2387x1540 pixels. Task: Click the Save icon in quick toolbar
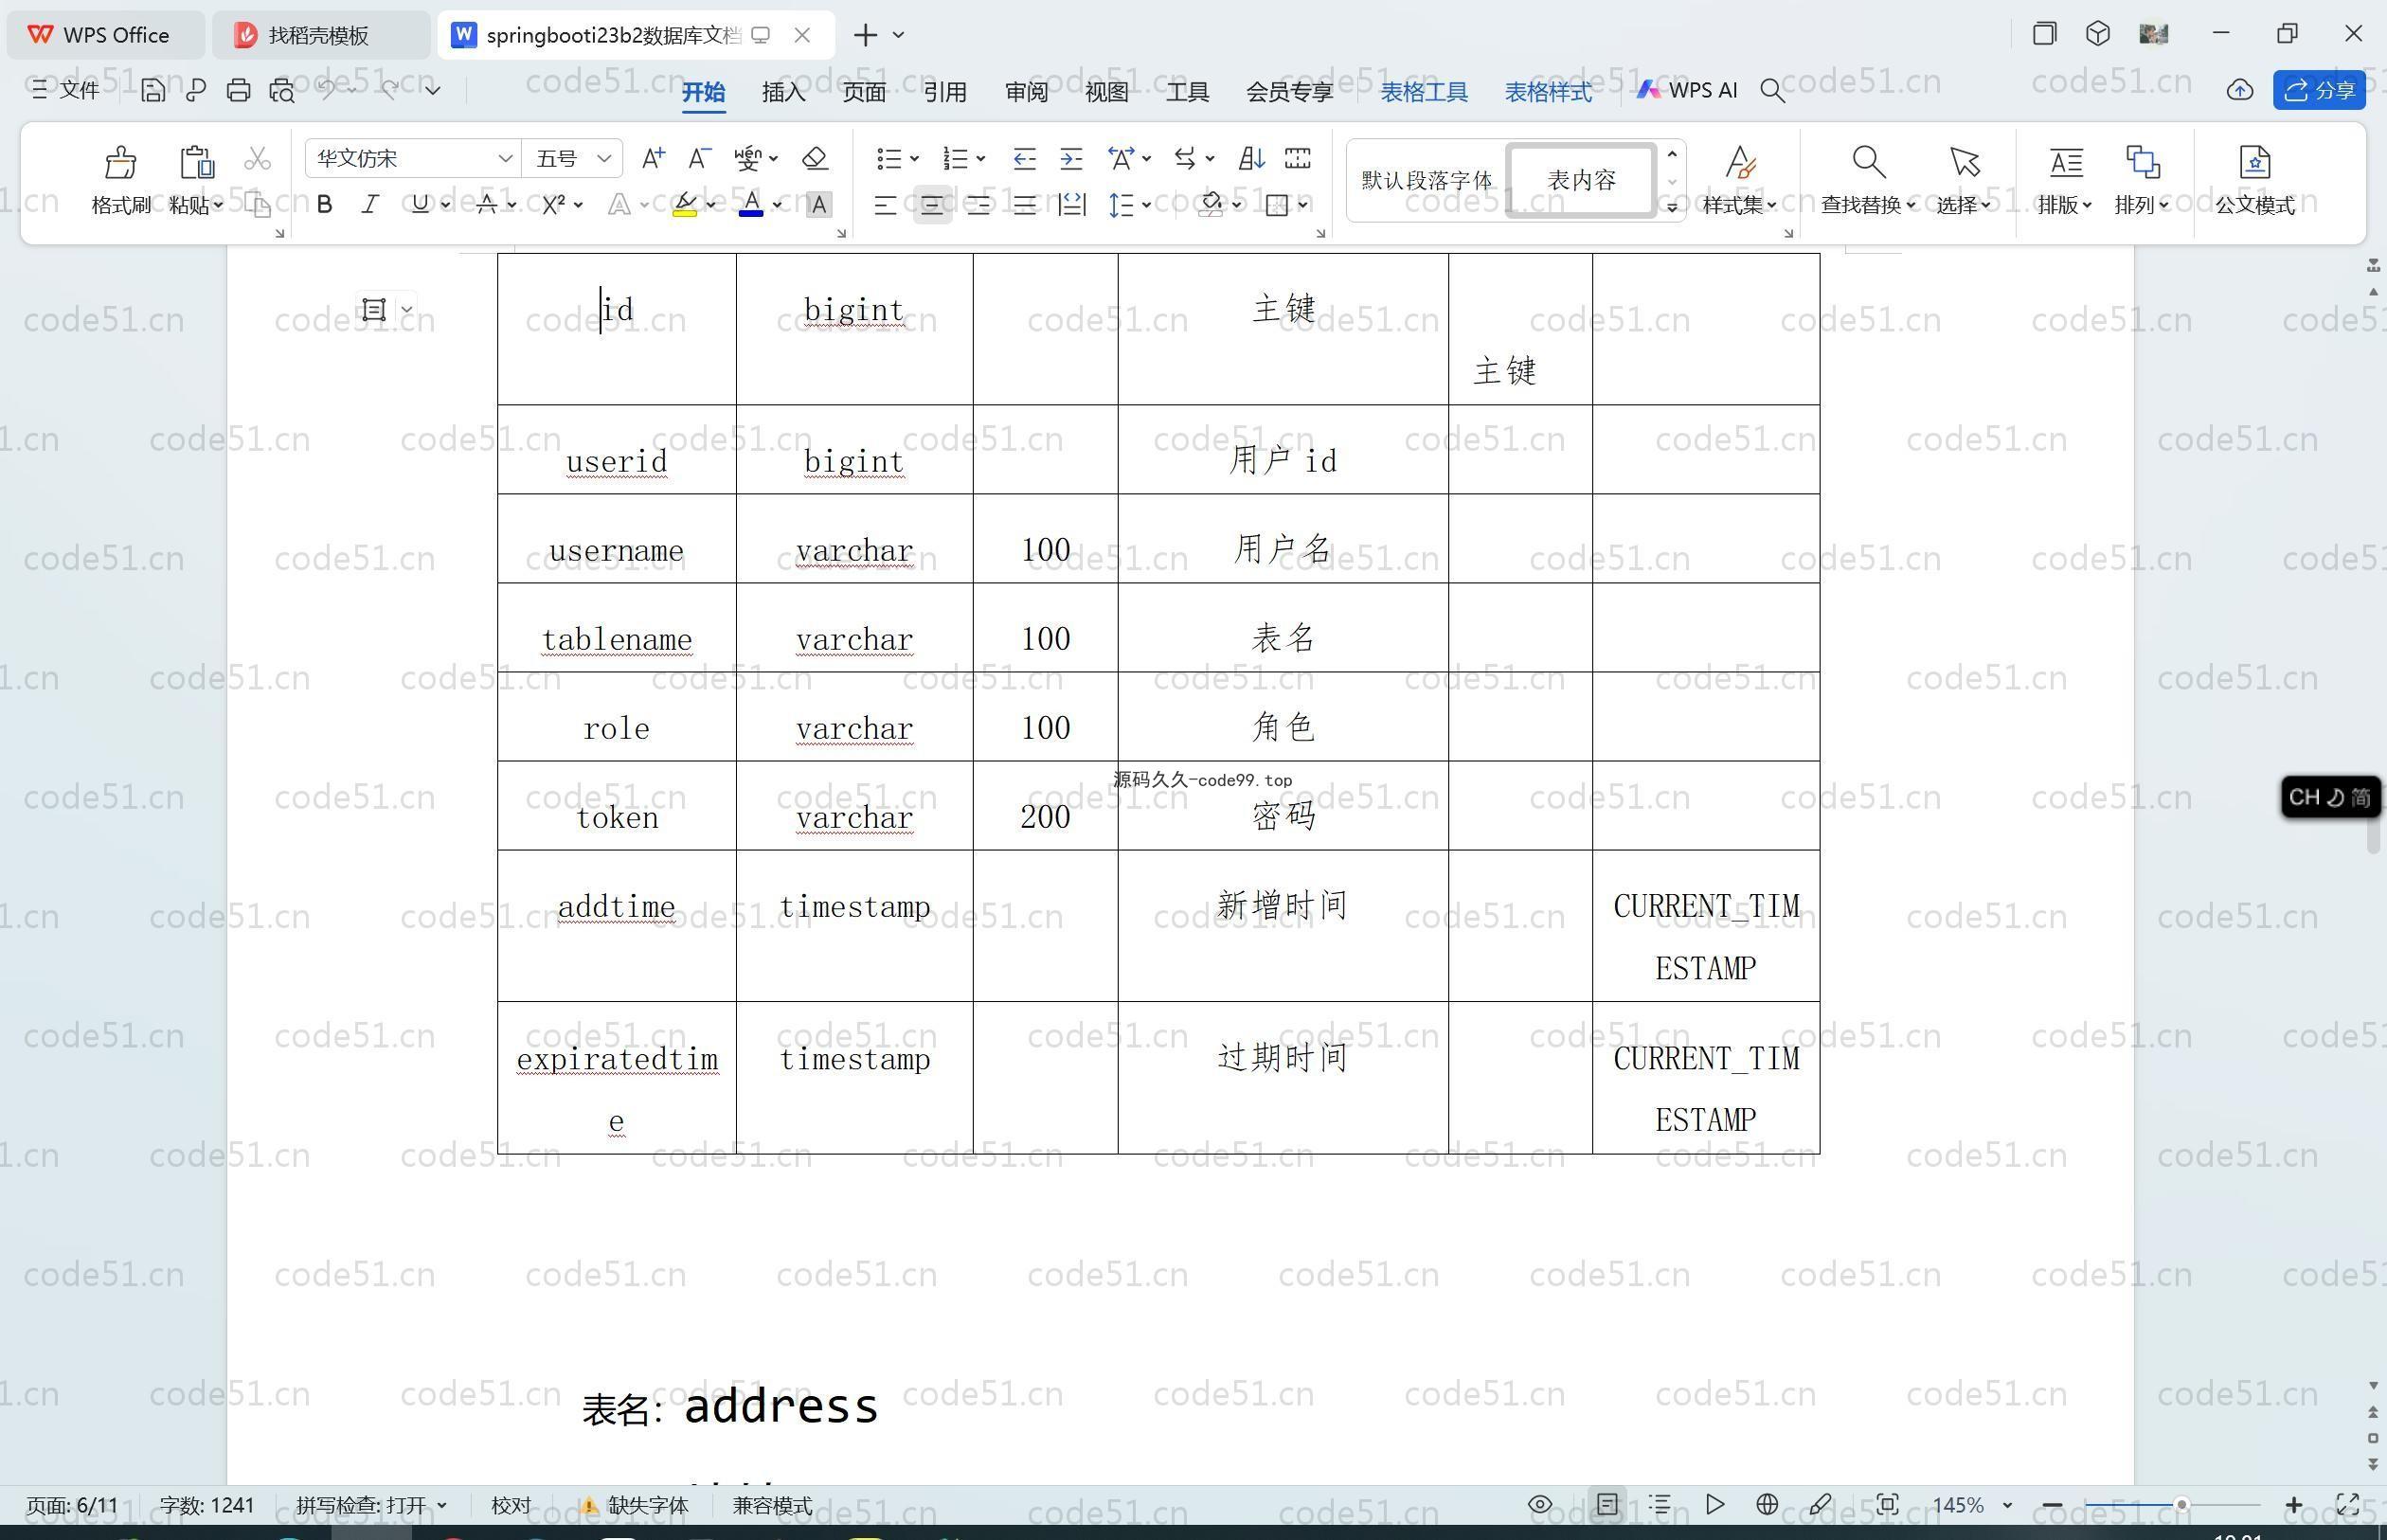pyautogui.click(x=152, y=90)
